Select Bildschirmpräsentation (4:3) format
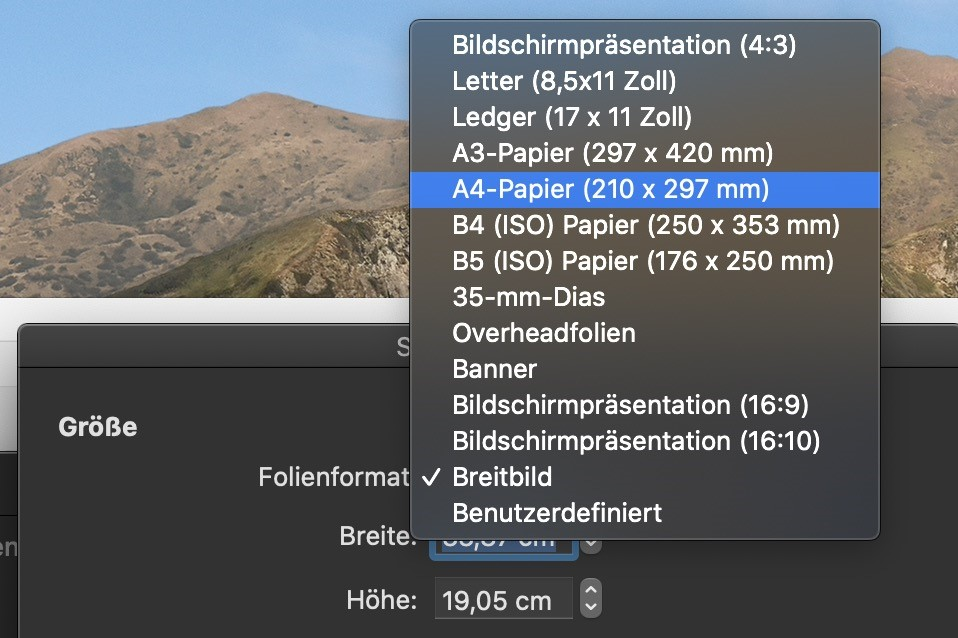The height and width of the screenshot is (638, 958). coord(624,45)
